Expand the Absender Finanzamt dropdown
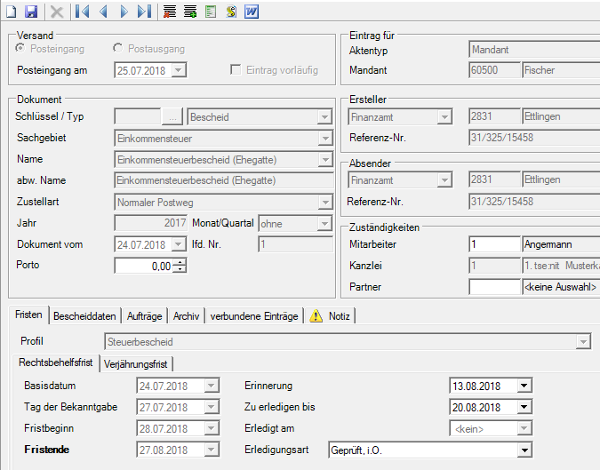 tap(444, 180)
